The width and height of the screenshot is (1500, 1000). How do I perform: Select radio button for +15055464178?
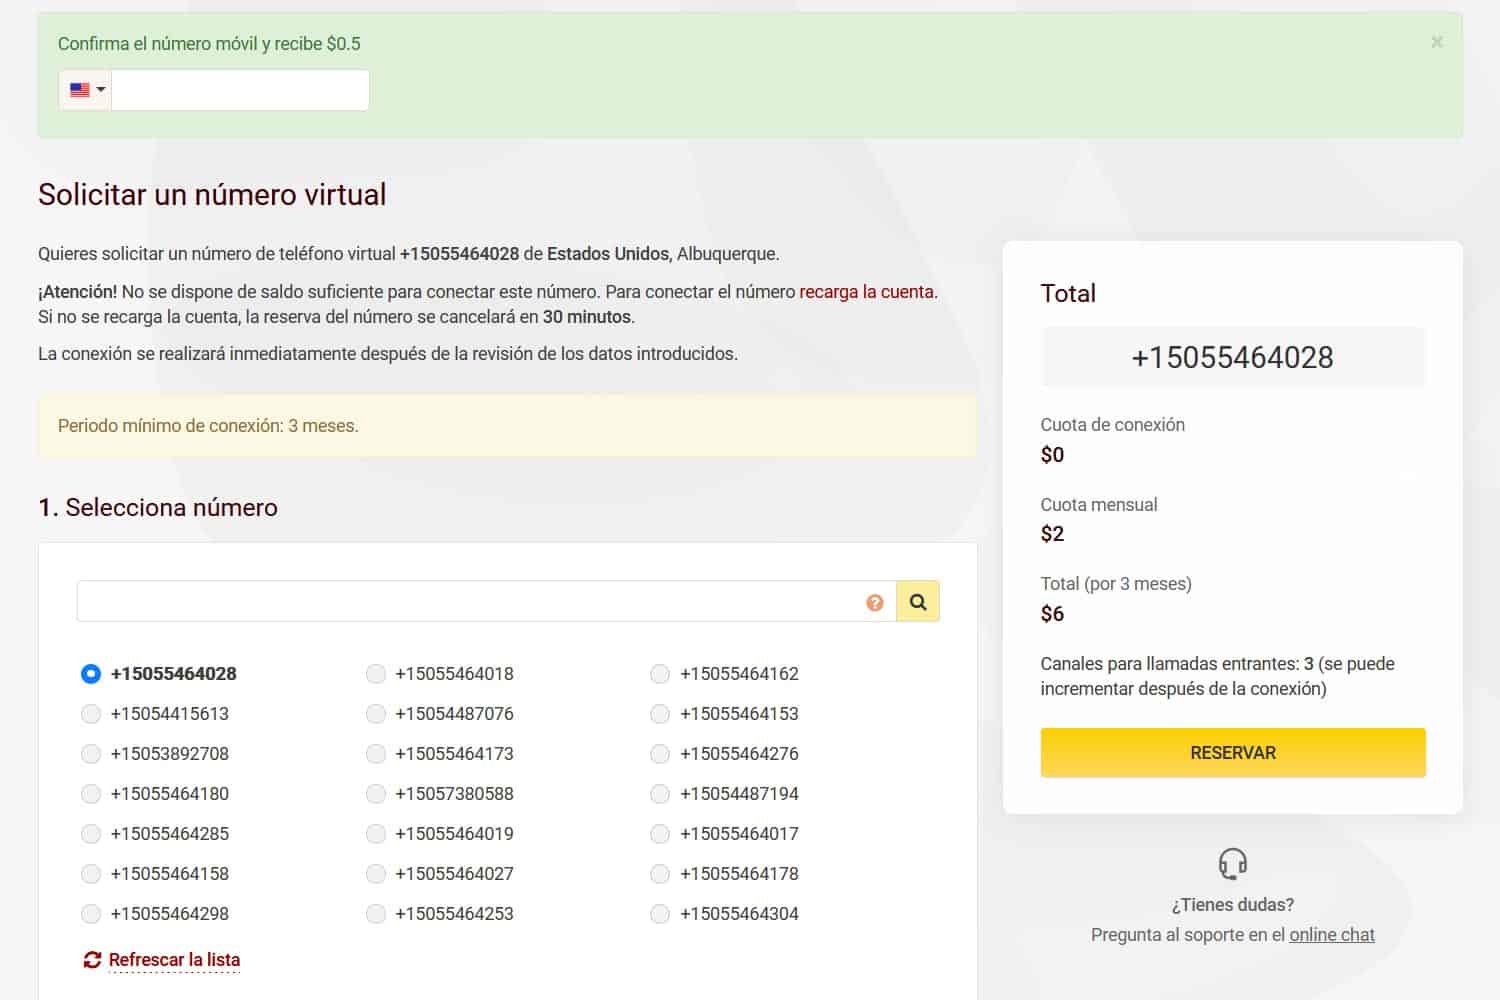click(660, 874)
